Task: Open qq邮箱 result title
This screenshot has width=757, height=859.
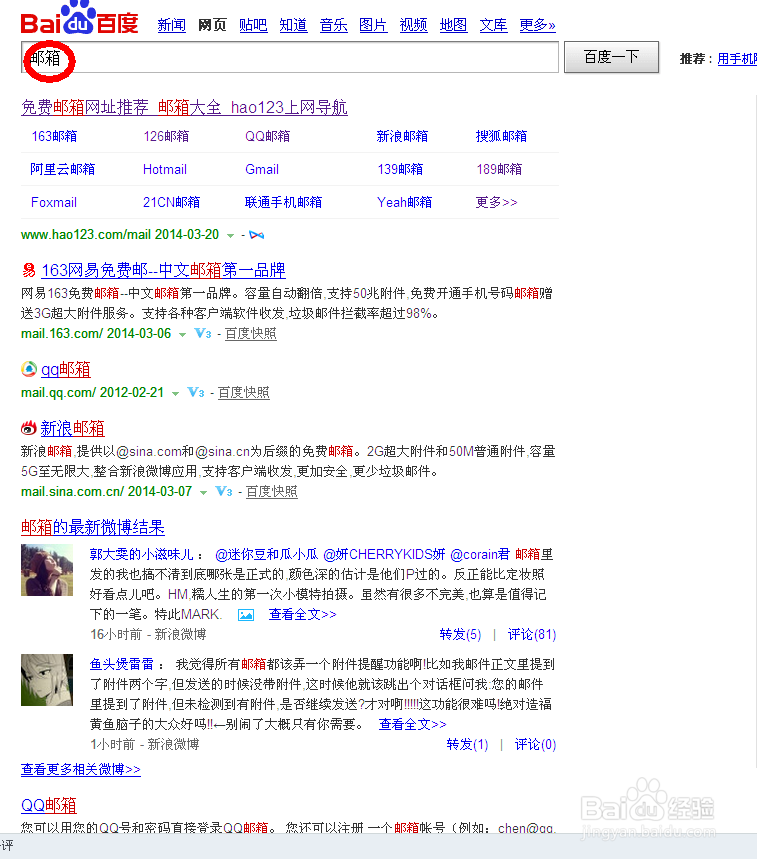Action: coord(66,370)
